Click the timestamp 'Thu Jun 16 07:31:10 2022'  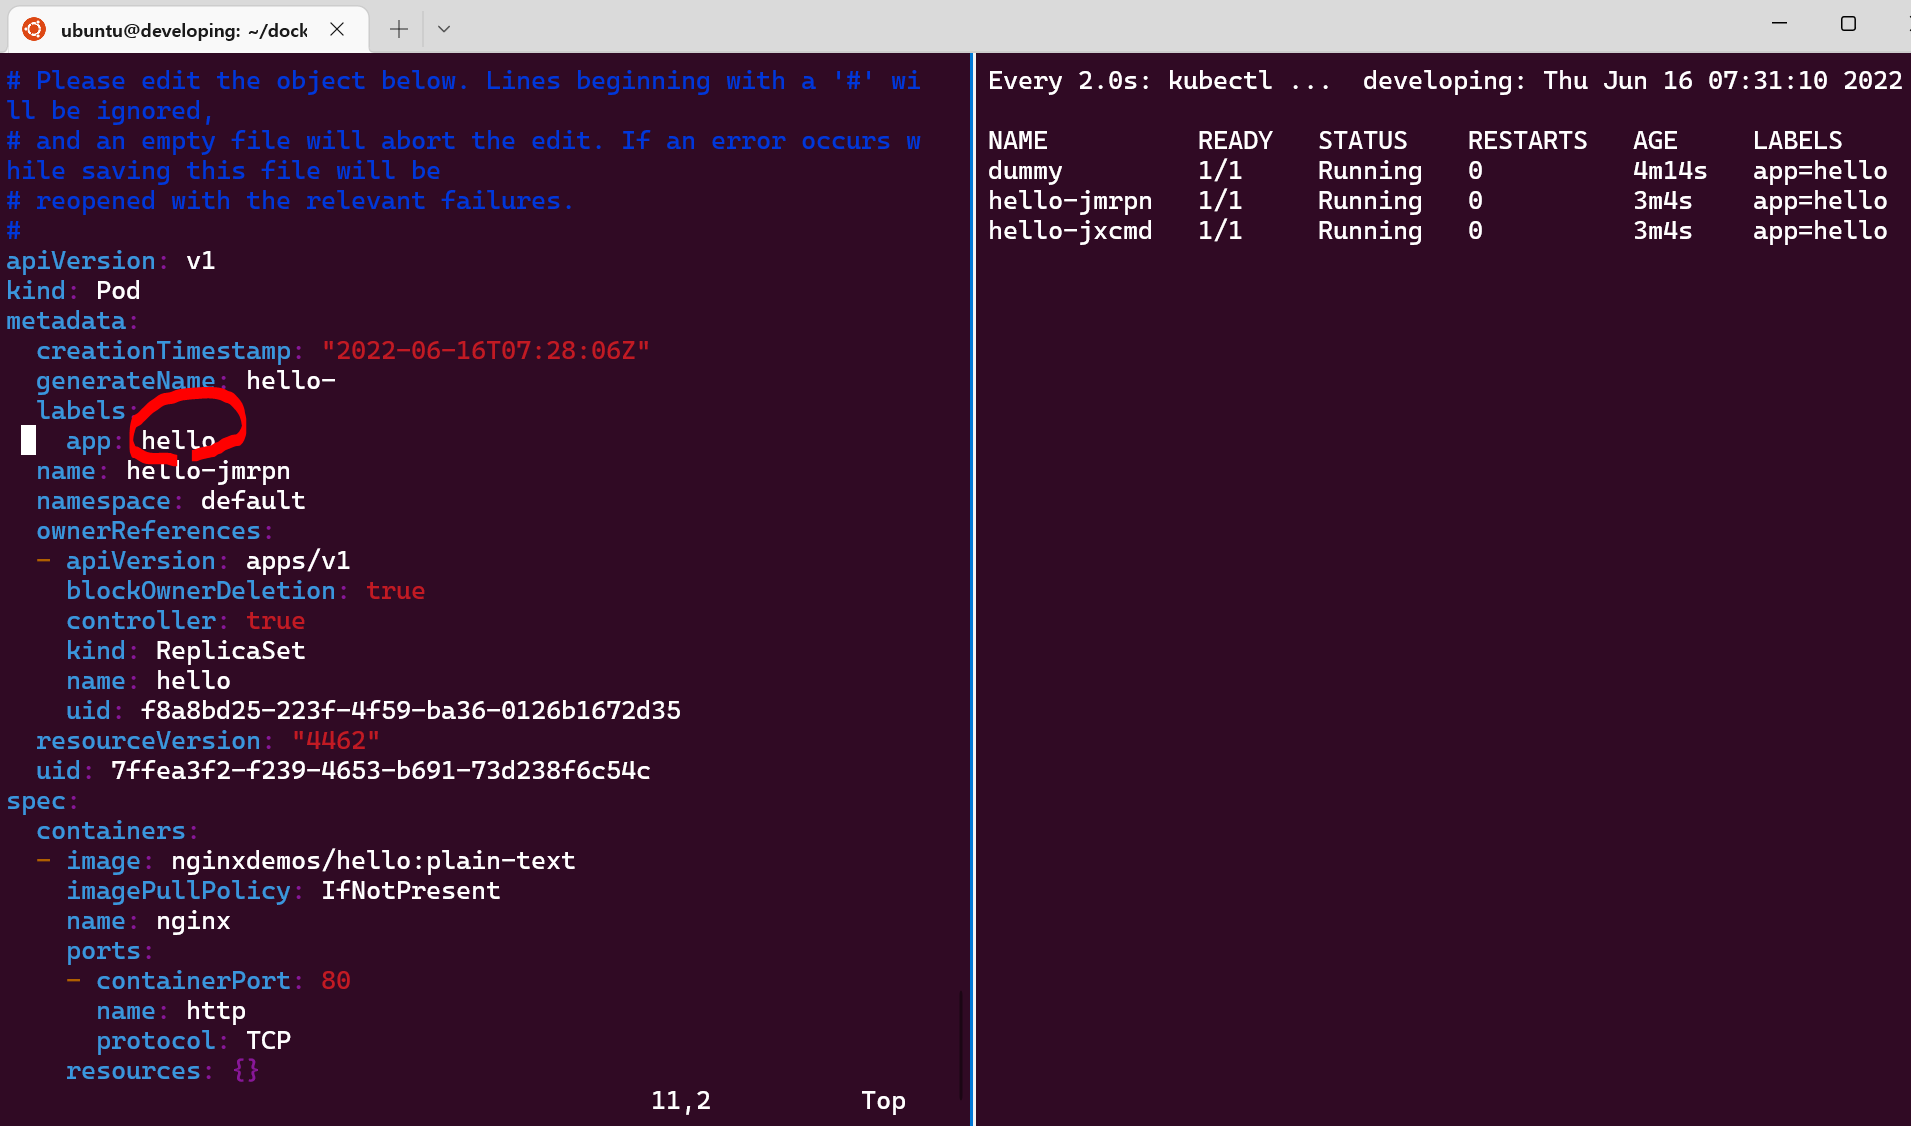coord(1723,81)
